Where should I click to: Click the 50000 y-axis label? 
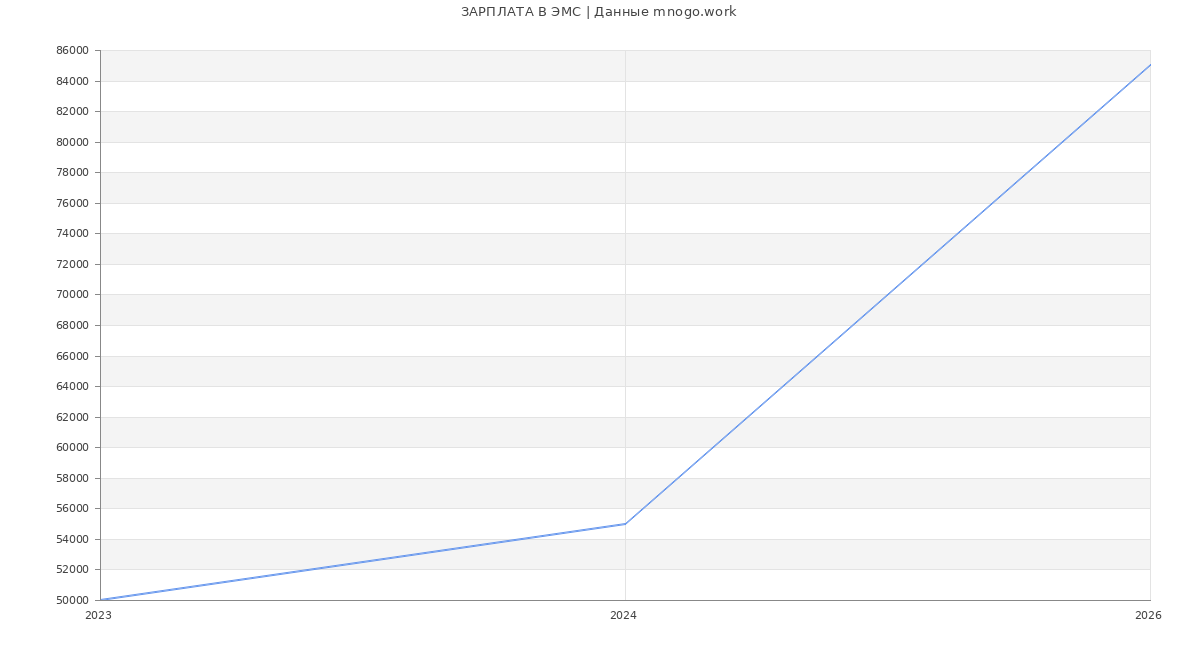[x=72, y=600]
